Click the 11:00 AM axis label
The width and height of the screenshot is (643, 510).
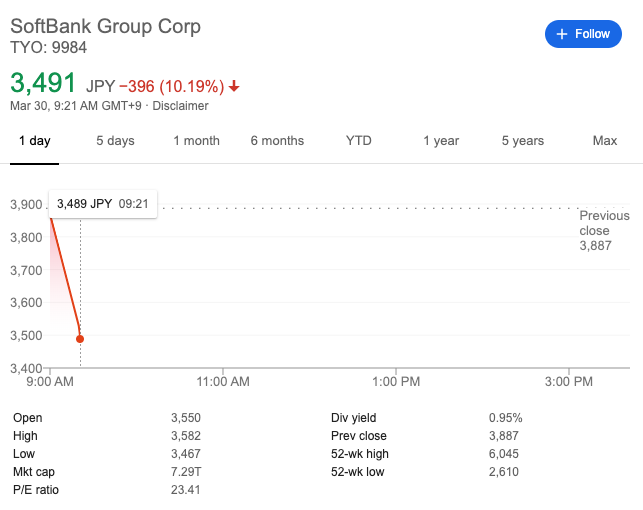(224, 382)
